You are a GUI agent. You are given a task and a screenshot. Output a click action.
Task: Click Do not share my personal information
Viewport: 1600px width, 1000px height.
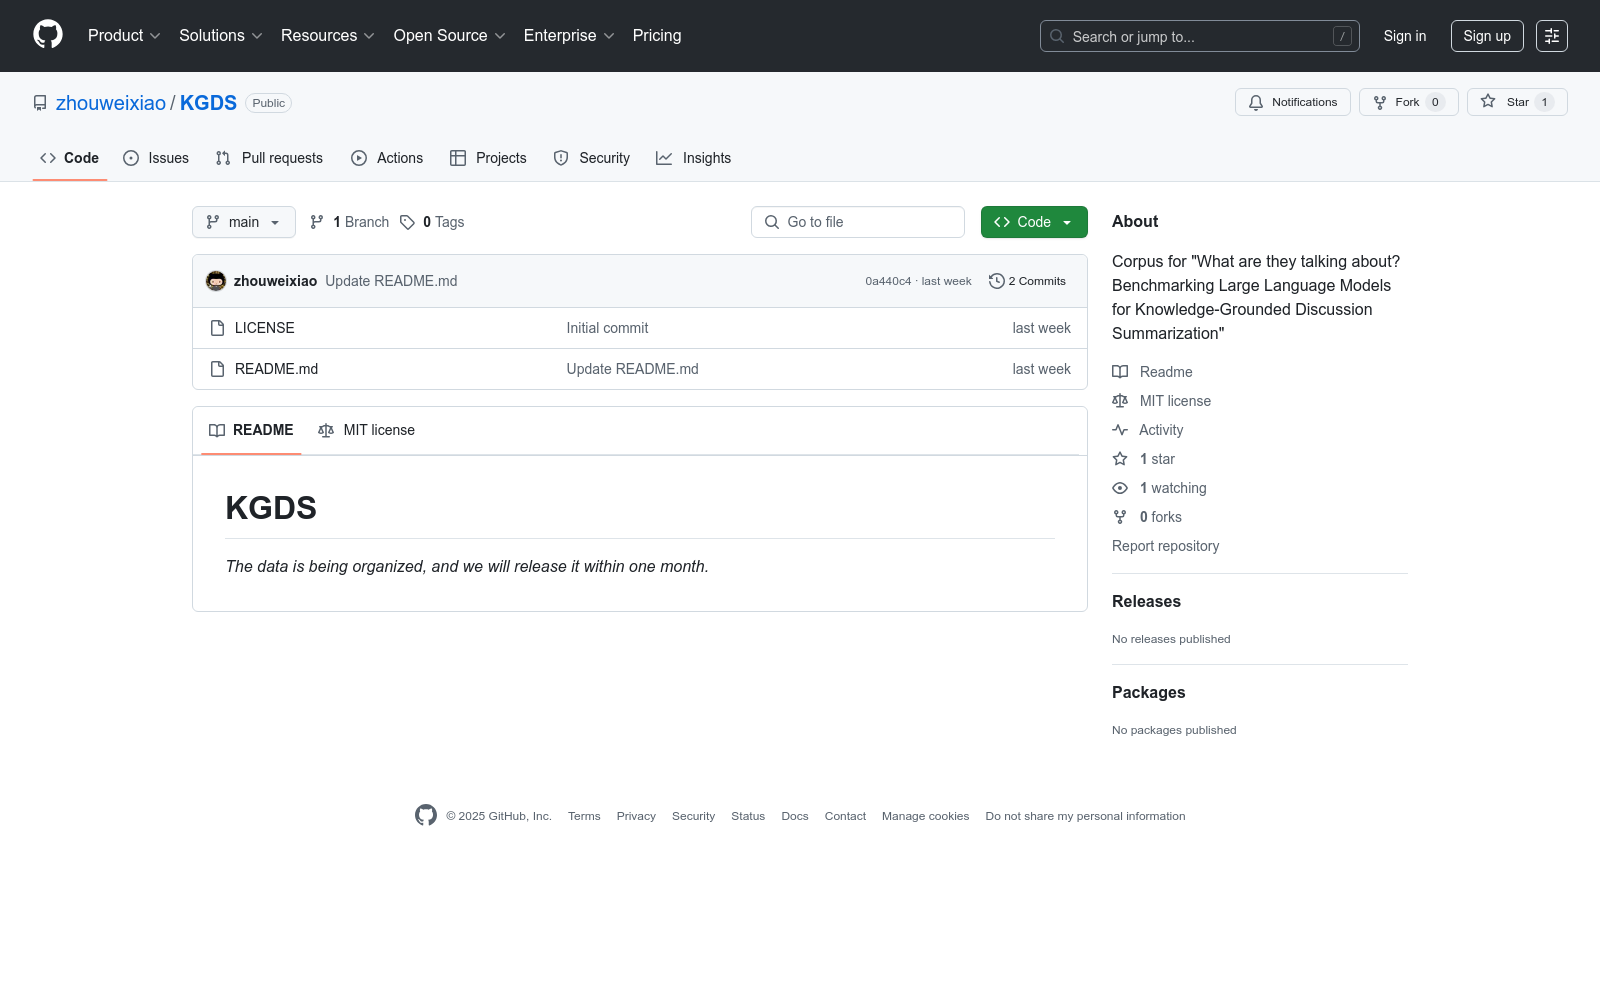click(x=1085, y=816)
